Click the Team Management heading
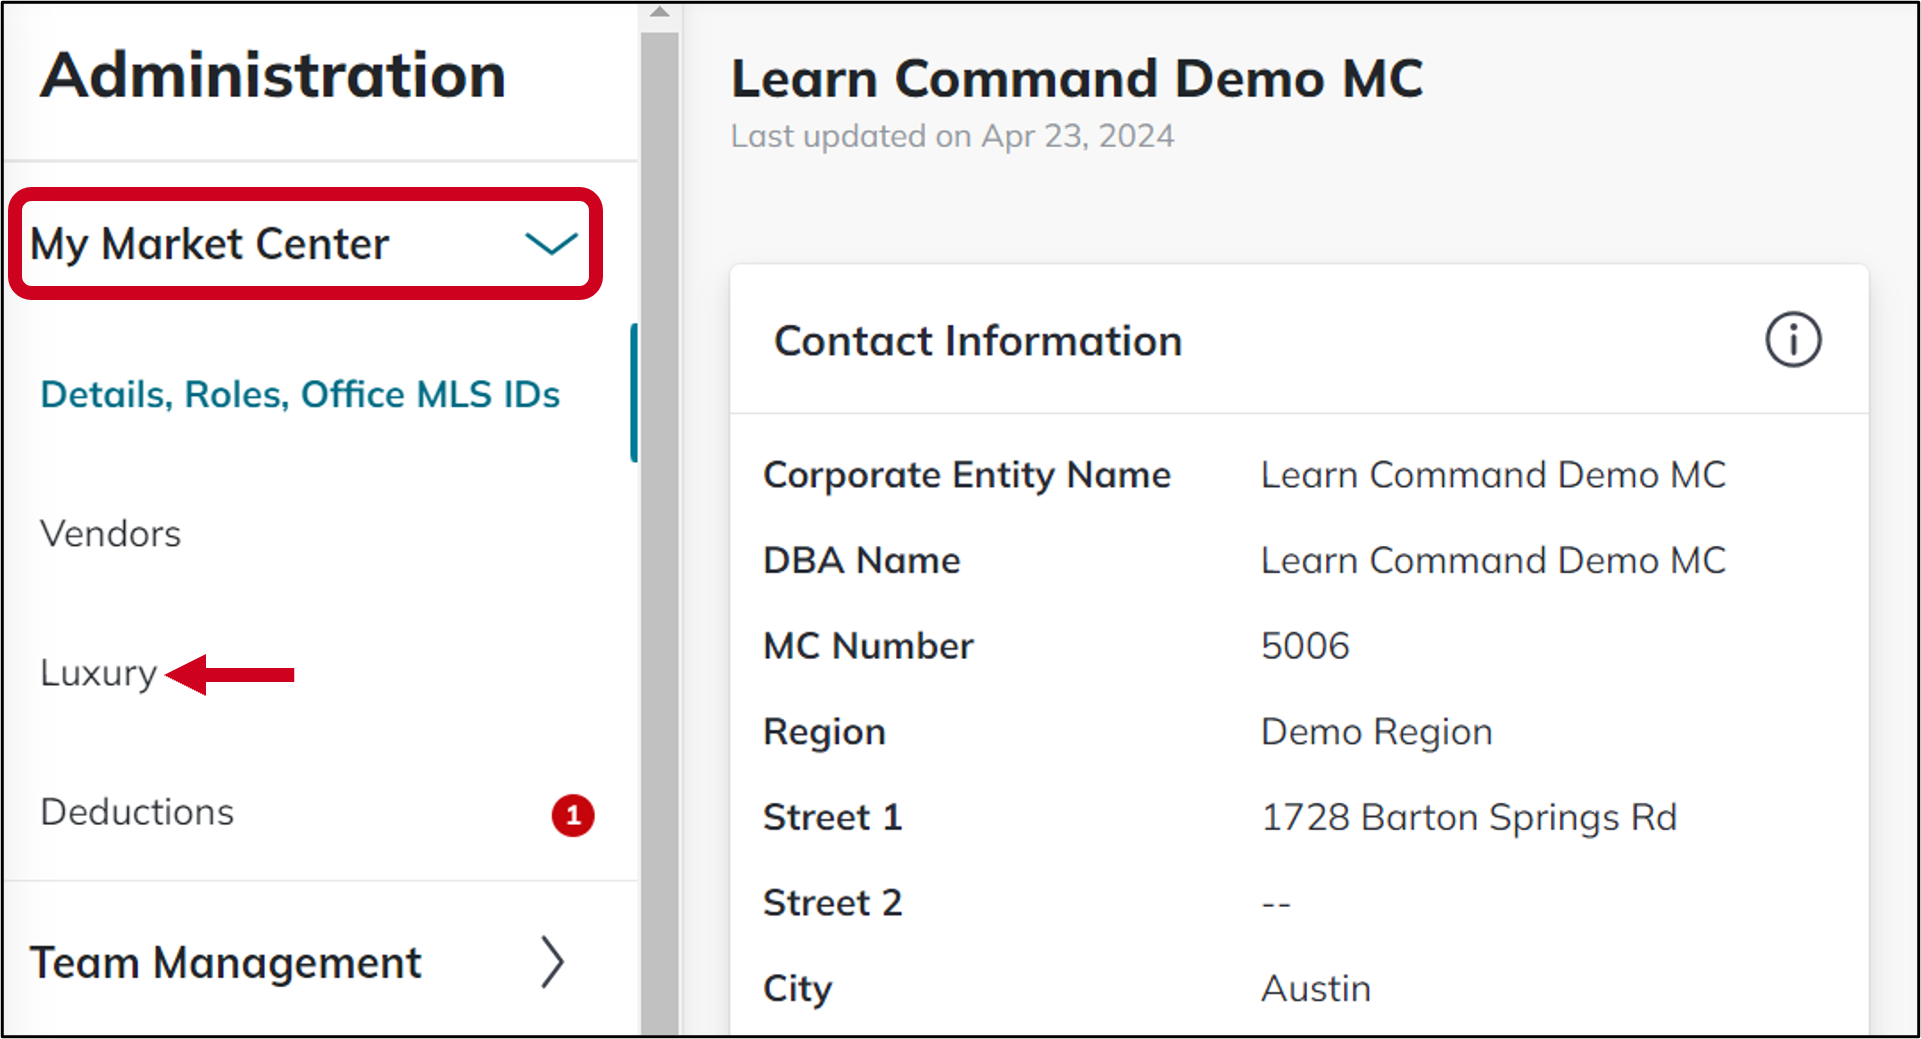 [226, 962]
